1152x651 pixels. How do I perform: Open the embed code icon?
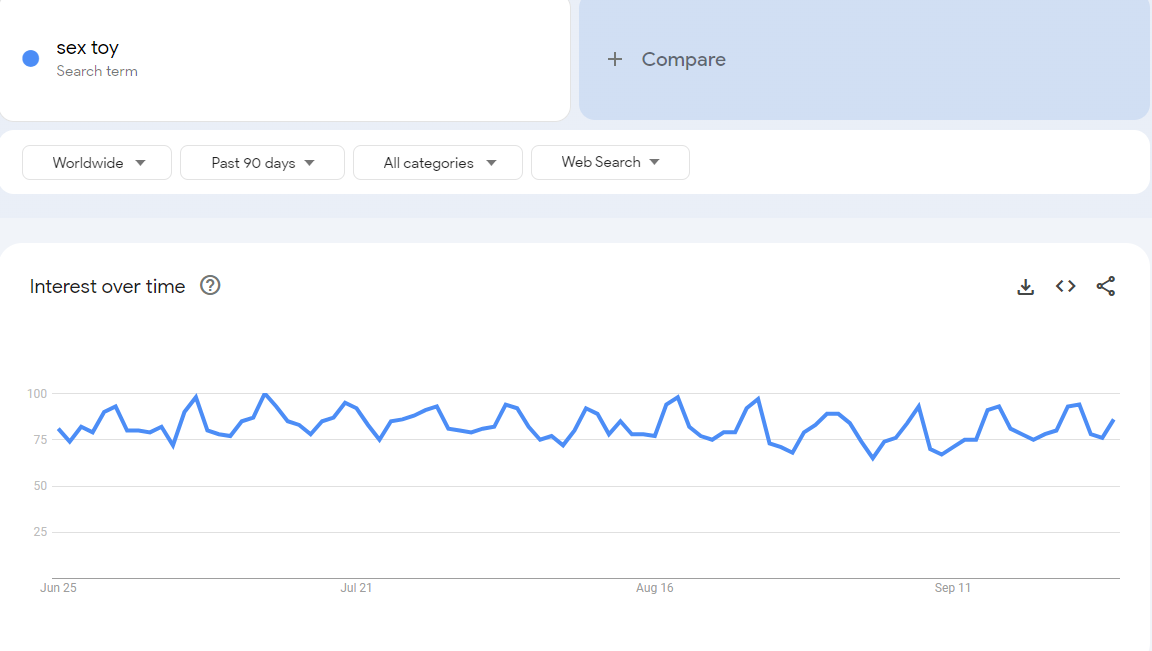1065,287
